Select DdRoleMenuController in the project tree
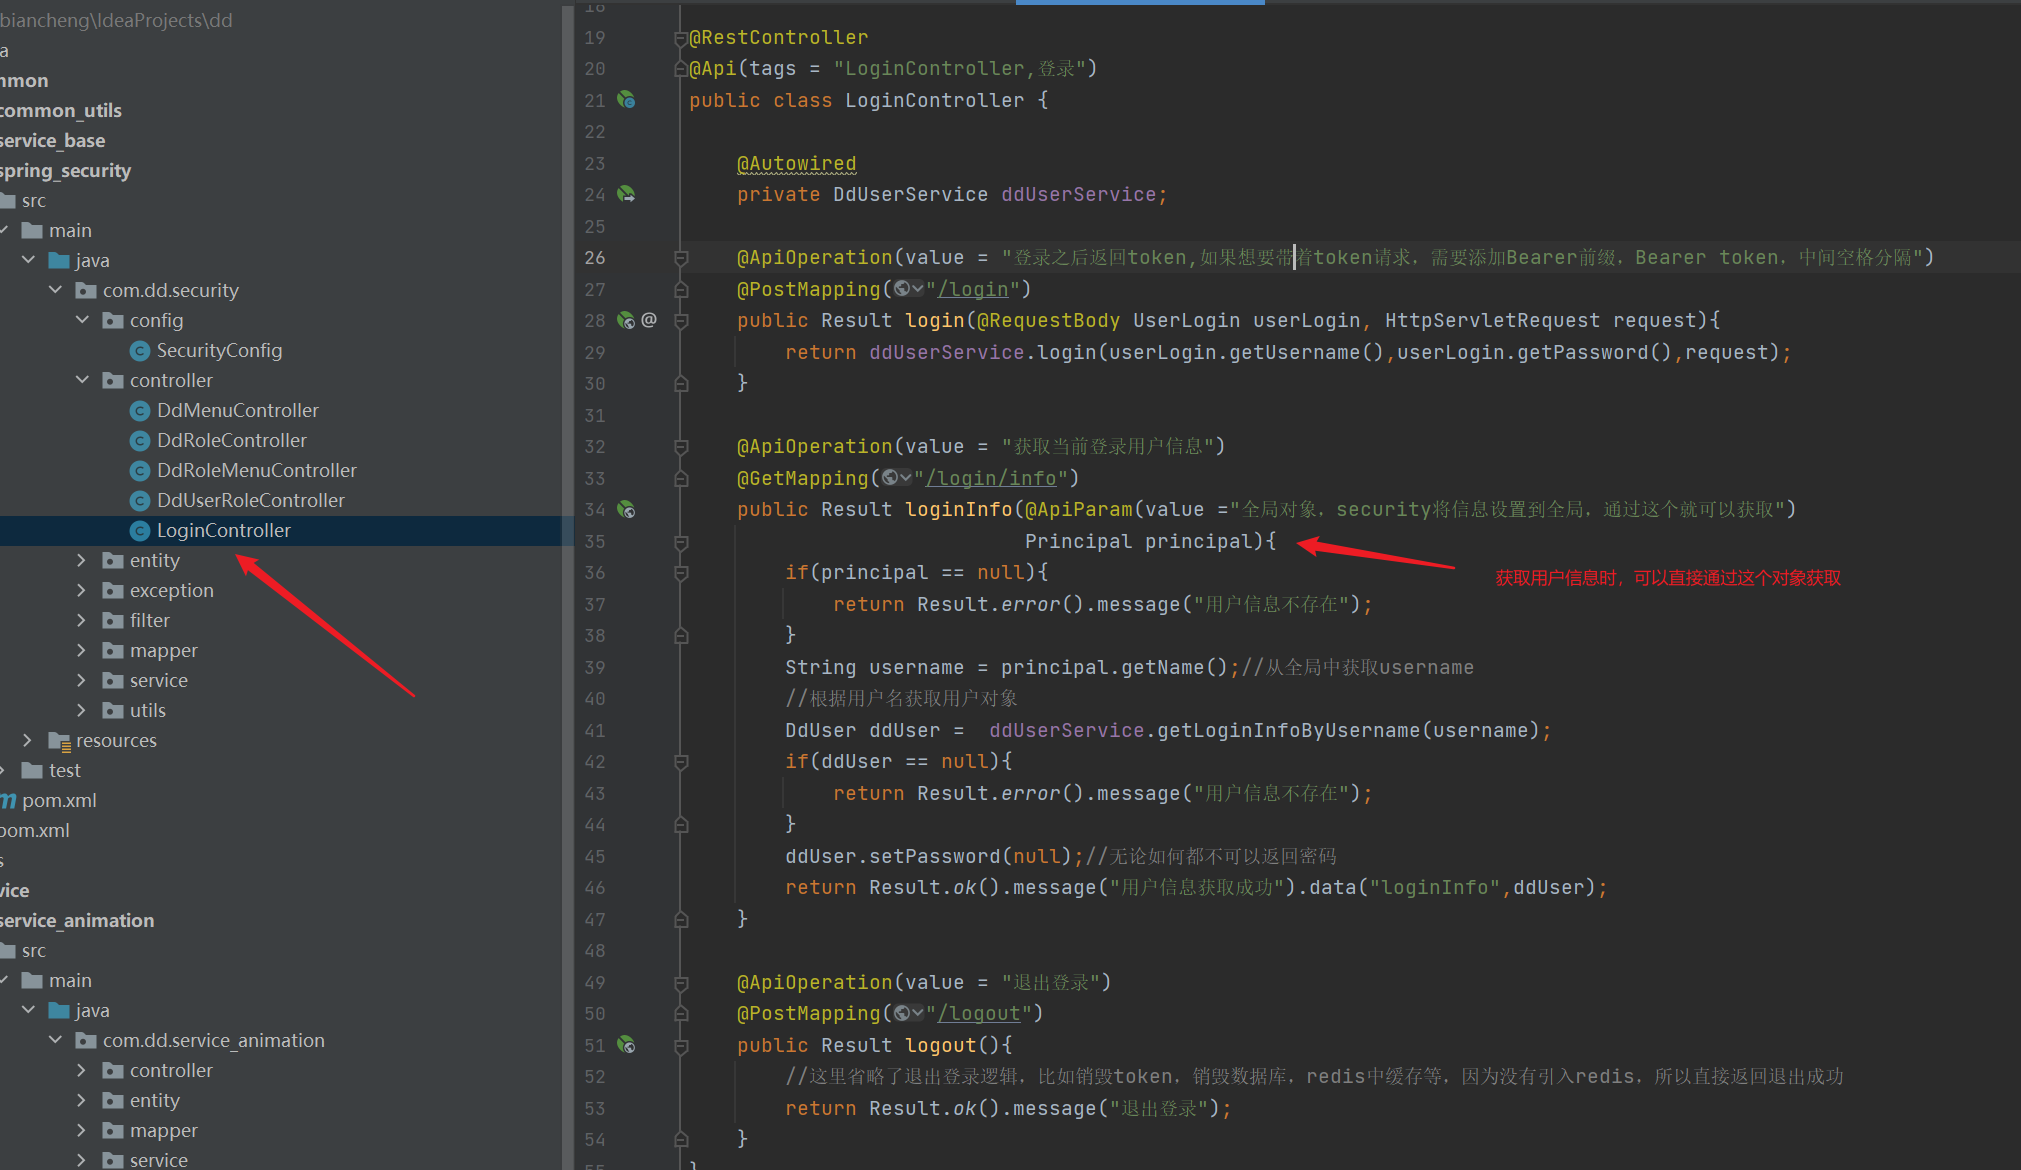 pyautogui.click(x=256, y=470)
